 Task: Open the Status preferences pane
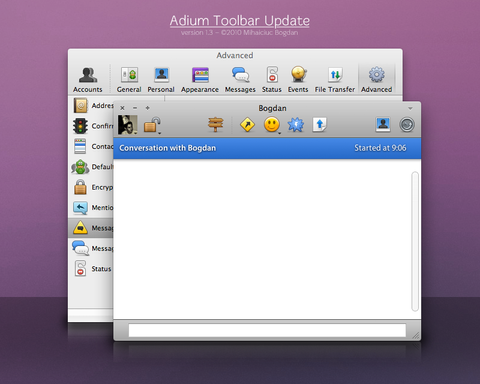(x=272, y=79)
